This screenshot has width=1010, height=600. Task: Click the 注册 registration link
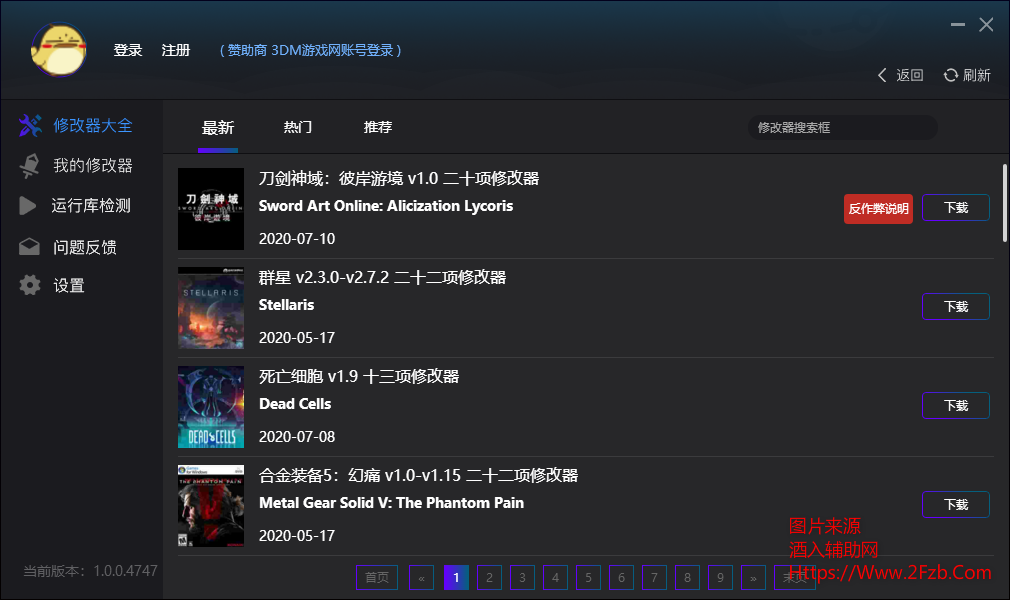pos(176,50)
